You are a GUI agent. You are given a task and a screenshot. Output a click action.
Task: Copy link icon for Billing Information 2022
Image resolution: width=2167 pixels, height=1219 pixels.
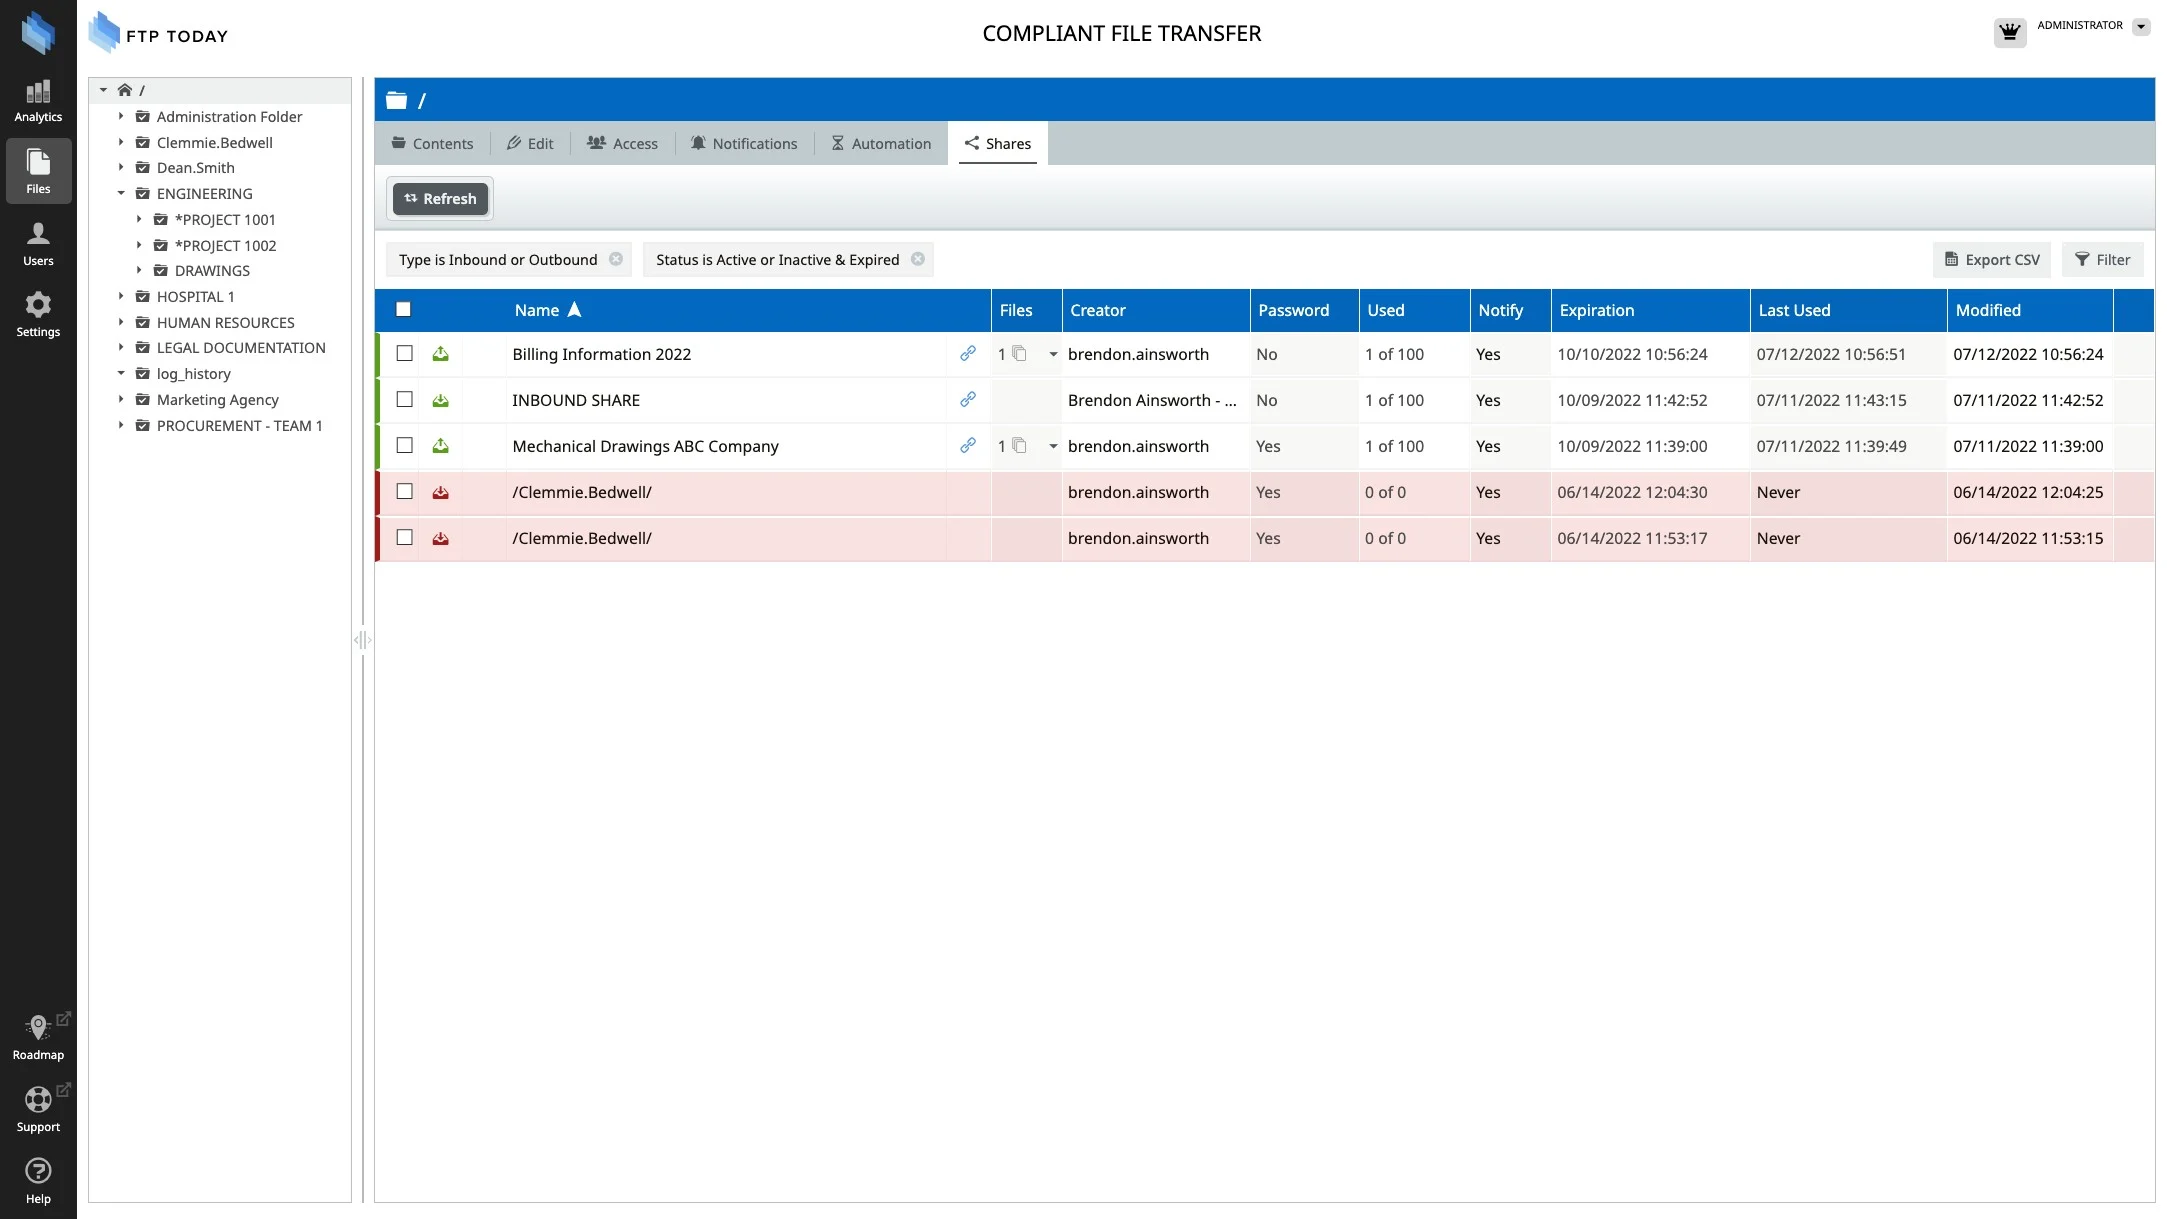point(967,354)
